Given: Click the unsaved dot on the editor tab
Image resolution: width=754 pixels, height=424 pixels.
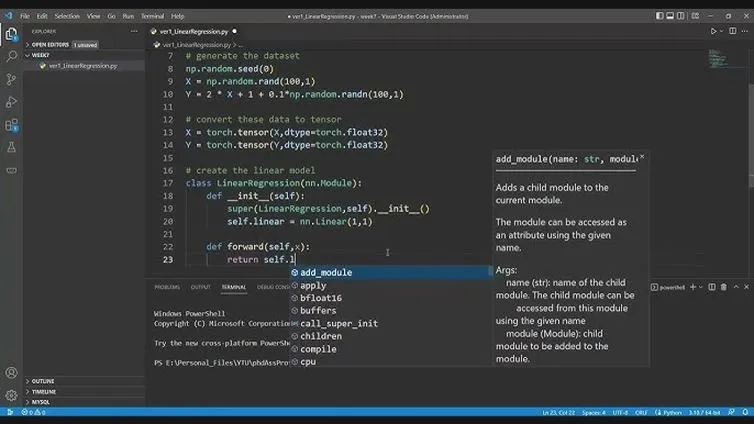Looking at the screenshot, I should coord(234,31).
